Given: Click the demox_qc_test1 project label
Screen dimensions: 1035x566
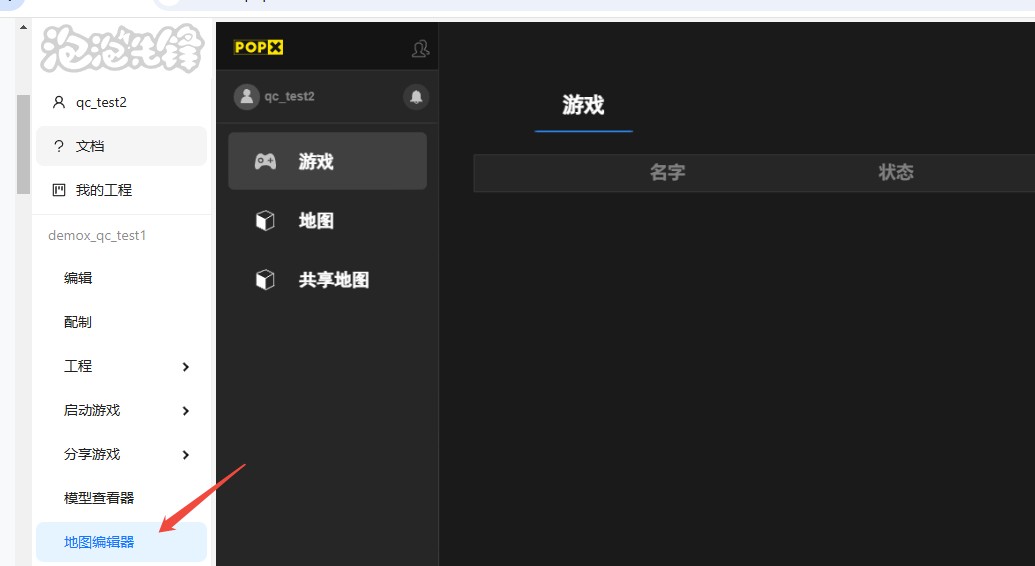Looking at the screenshot, I should [x=97, y=236].
